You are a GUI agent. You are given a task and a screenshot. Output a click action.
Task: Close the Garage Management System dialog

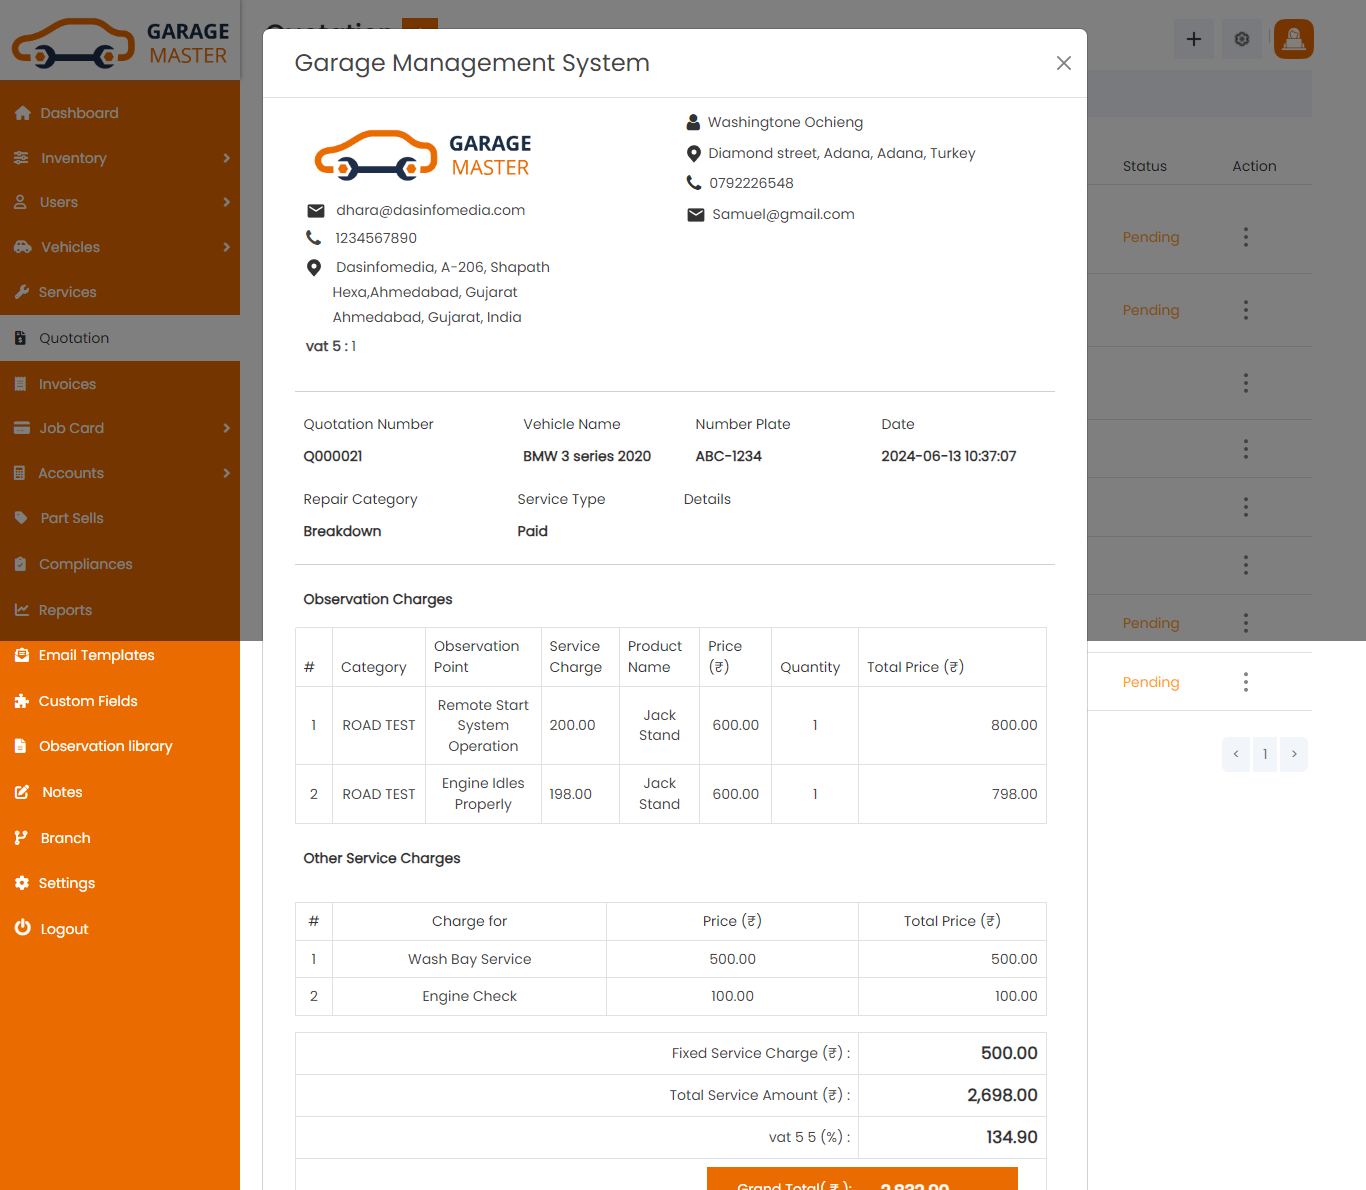pyautogui.click(x=1063, y=63)
